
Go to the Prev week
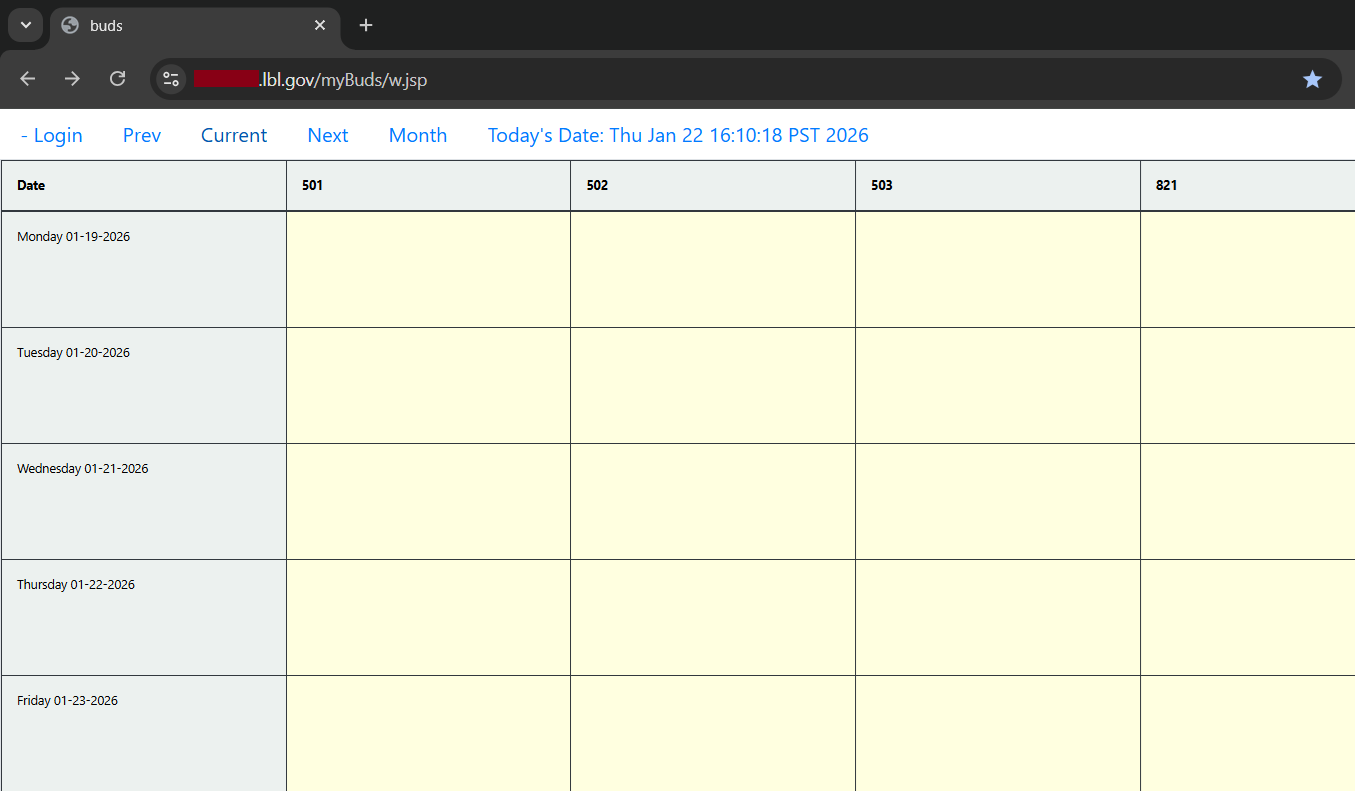pyautogui.click(x=142, y=136)
